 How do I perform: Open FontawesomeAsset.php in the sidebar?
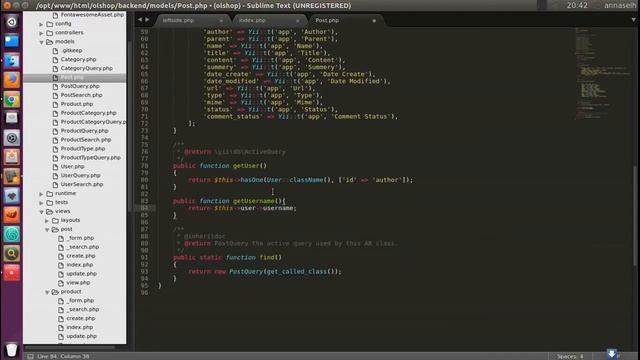coord(92,15)
